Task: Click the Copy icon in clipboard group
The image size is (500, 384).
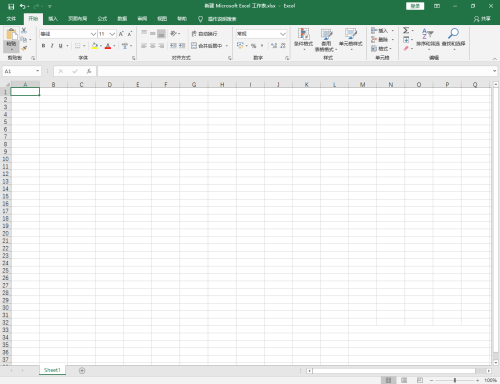Action: (x=24, y=40)
